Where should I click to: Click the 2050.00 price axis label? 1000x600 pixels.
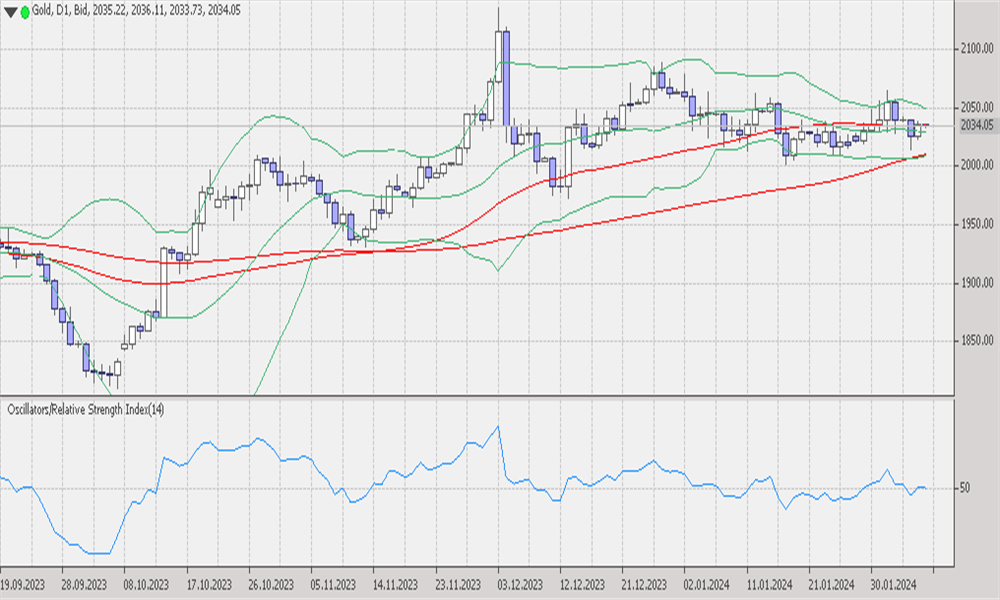(976, 107)
